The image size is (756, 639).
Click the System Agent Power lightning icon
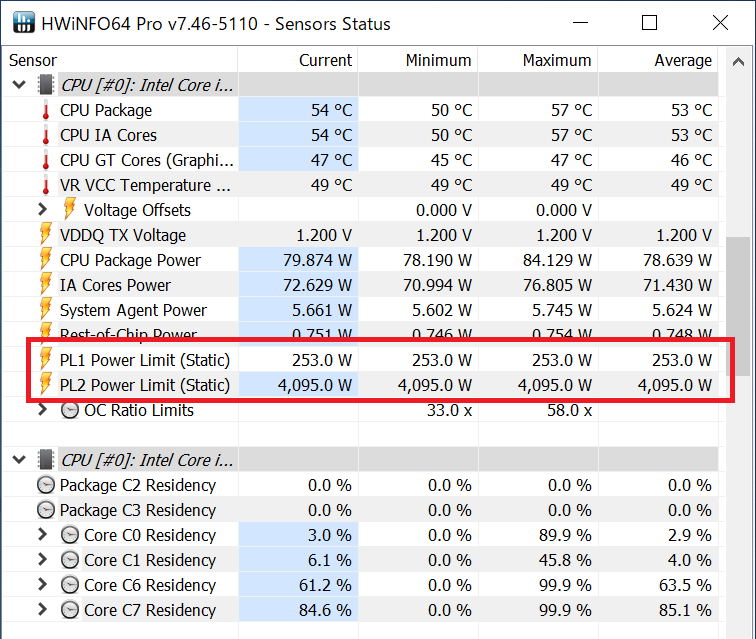46,310
